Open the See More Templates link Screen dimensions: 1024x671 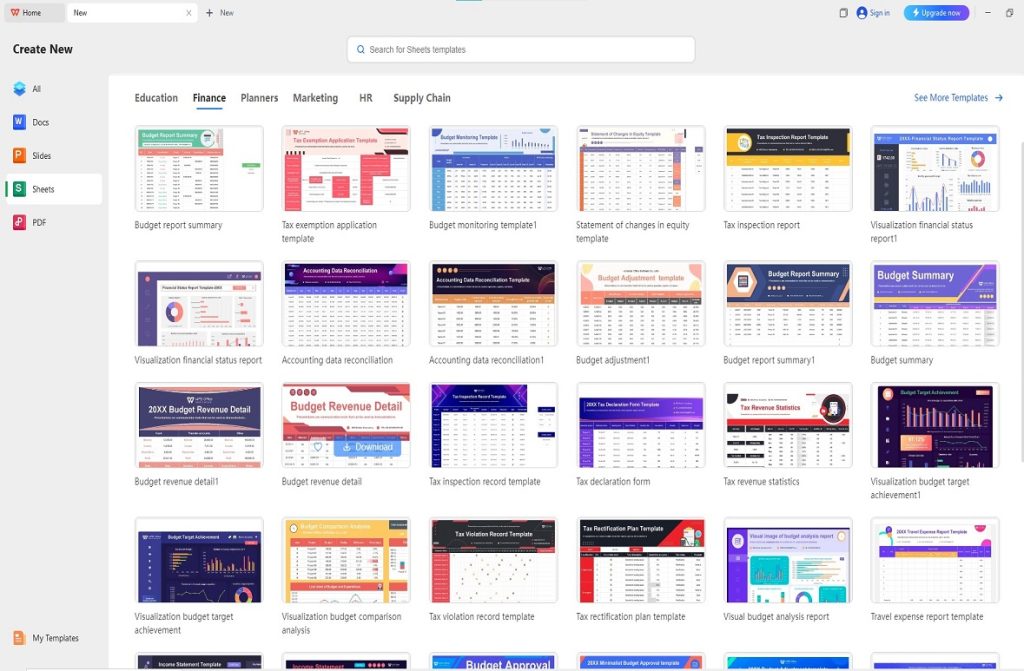tap(958, 98)
